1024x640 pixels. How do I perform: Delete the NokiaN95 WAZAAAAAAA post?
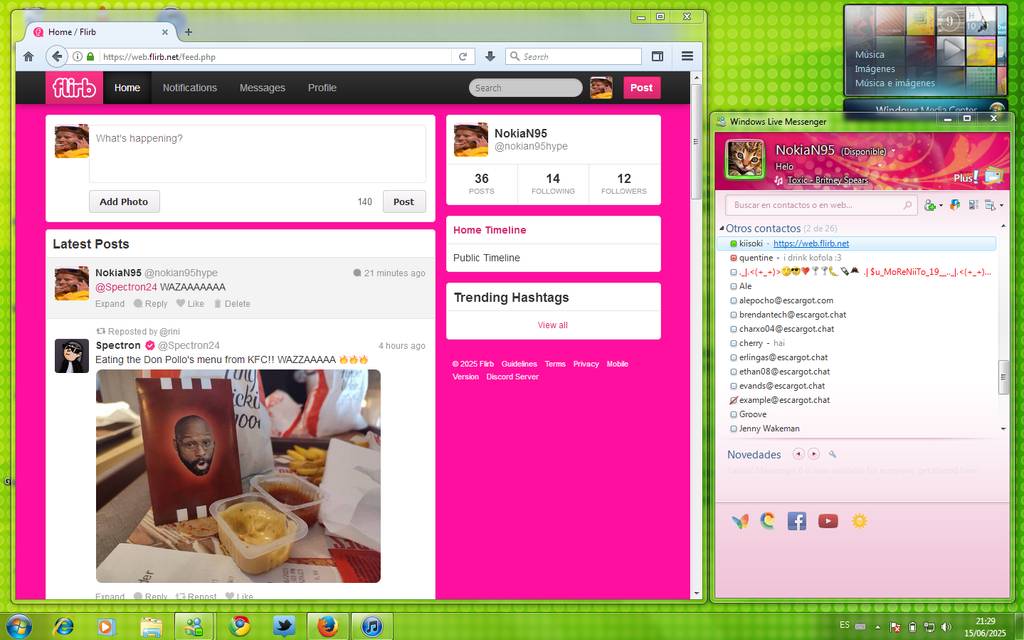tap(232, 304)
